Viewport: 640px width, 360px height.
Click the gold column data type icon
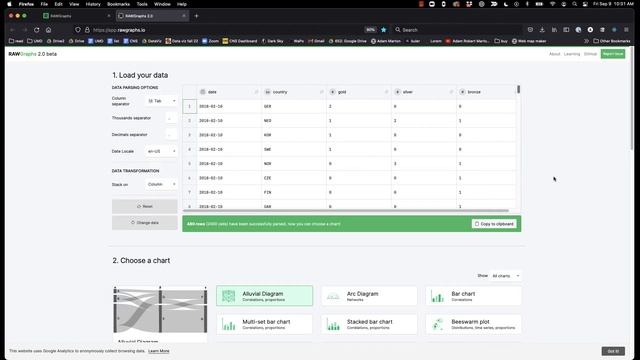[332, 92]
